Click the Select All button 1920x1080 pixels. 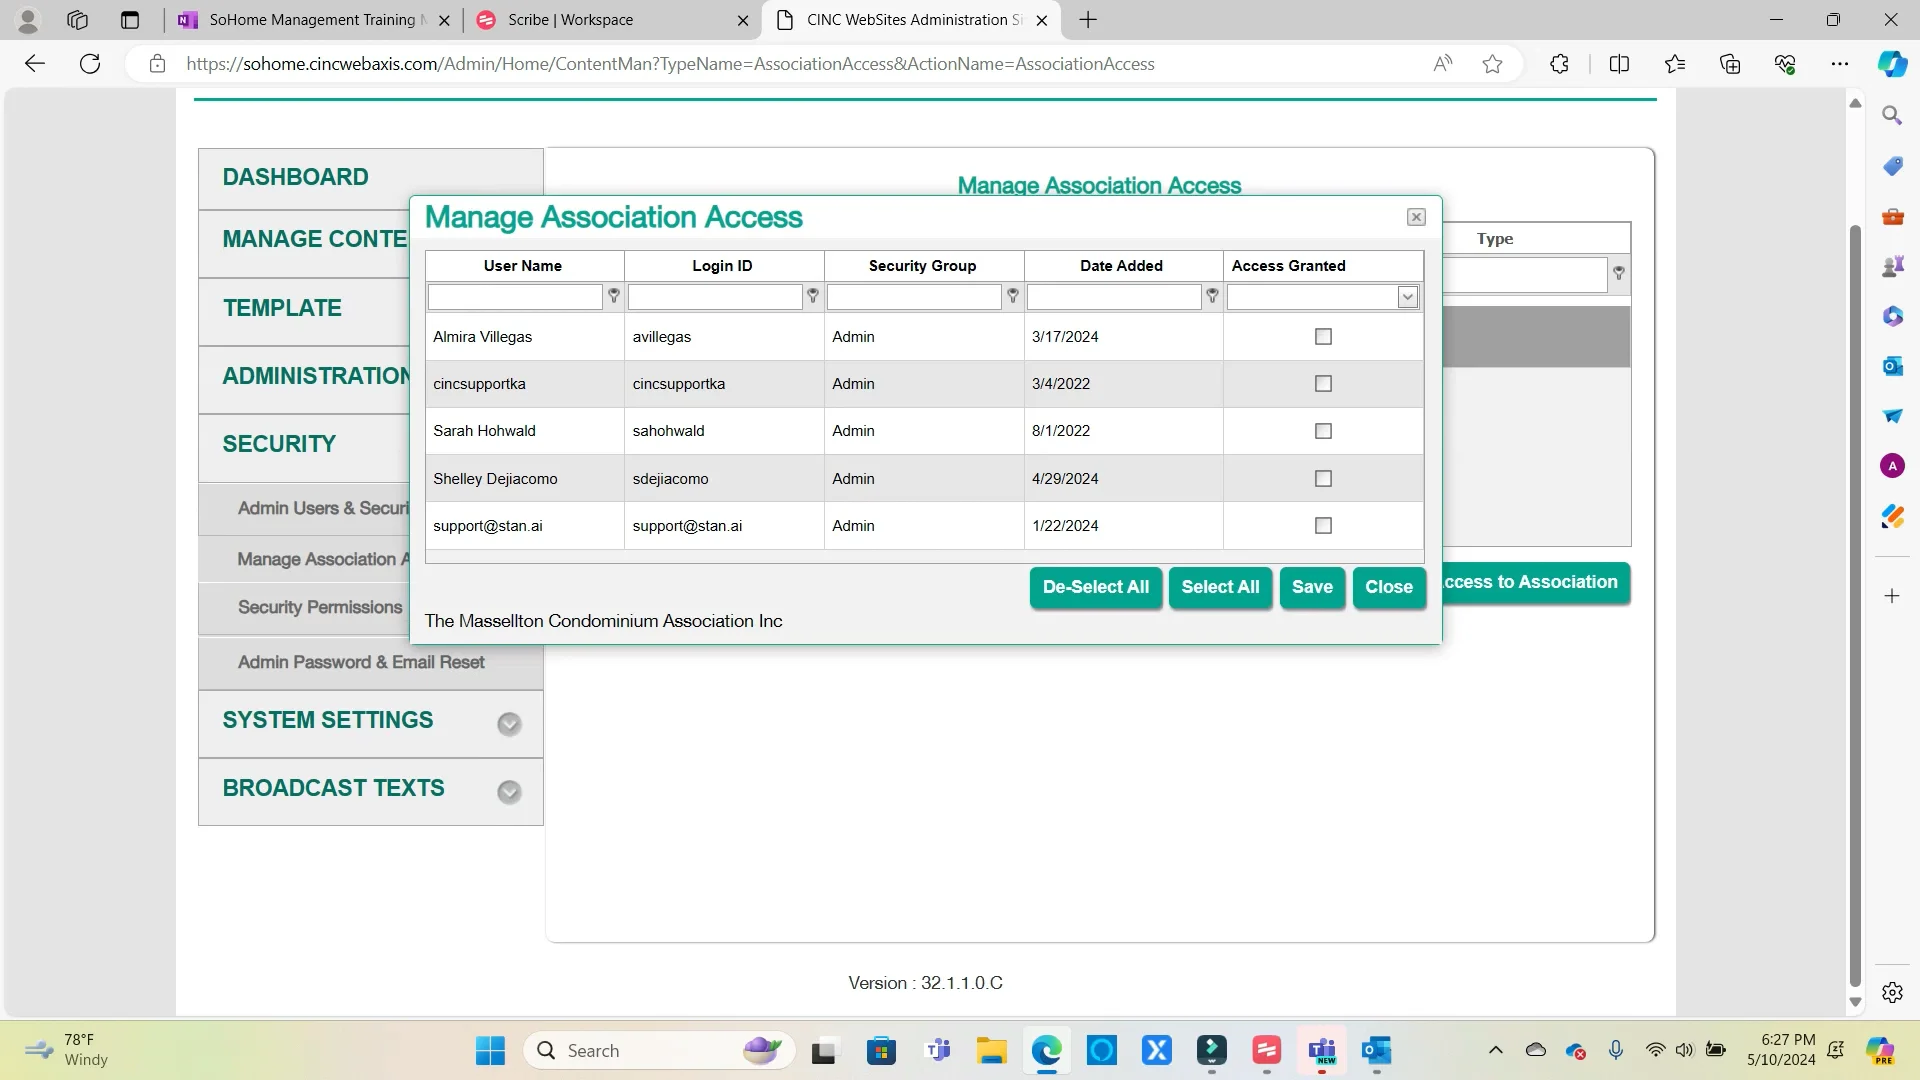click(x=1220, y=587)
